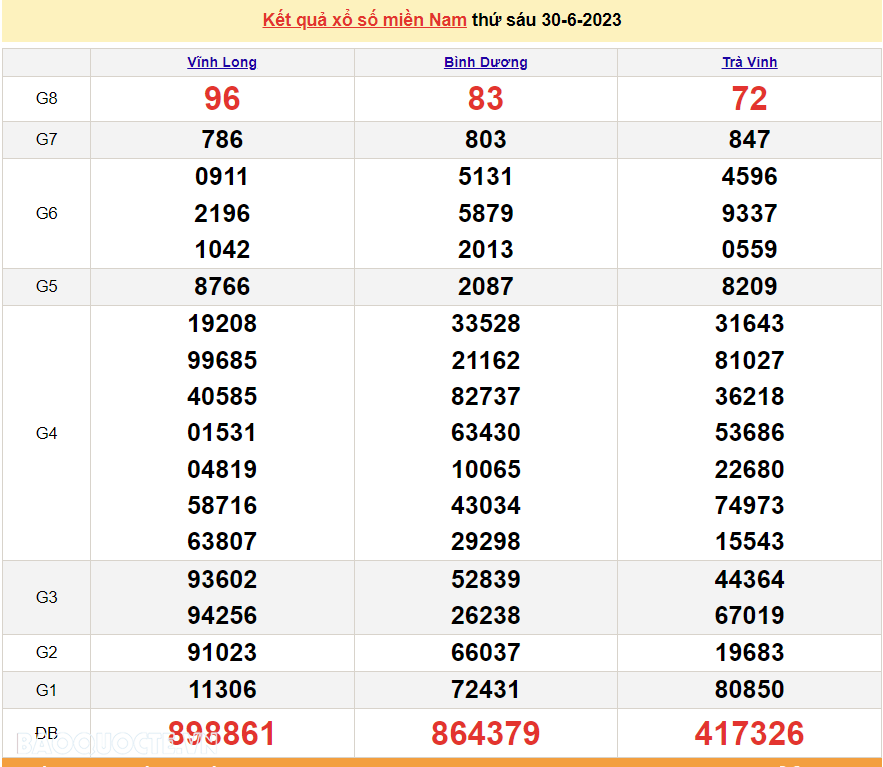Screen dimensions: 883x767
Task: Click the ĐB special prize row label
Action: click(x=47, y=733)
